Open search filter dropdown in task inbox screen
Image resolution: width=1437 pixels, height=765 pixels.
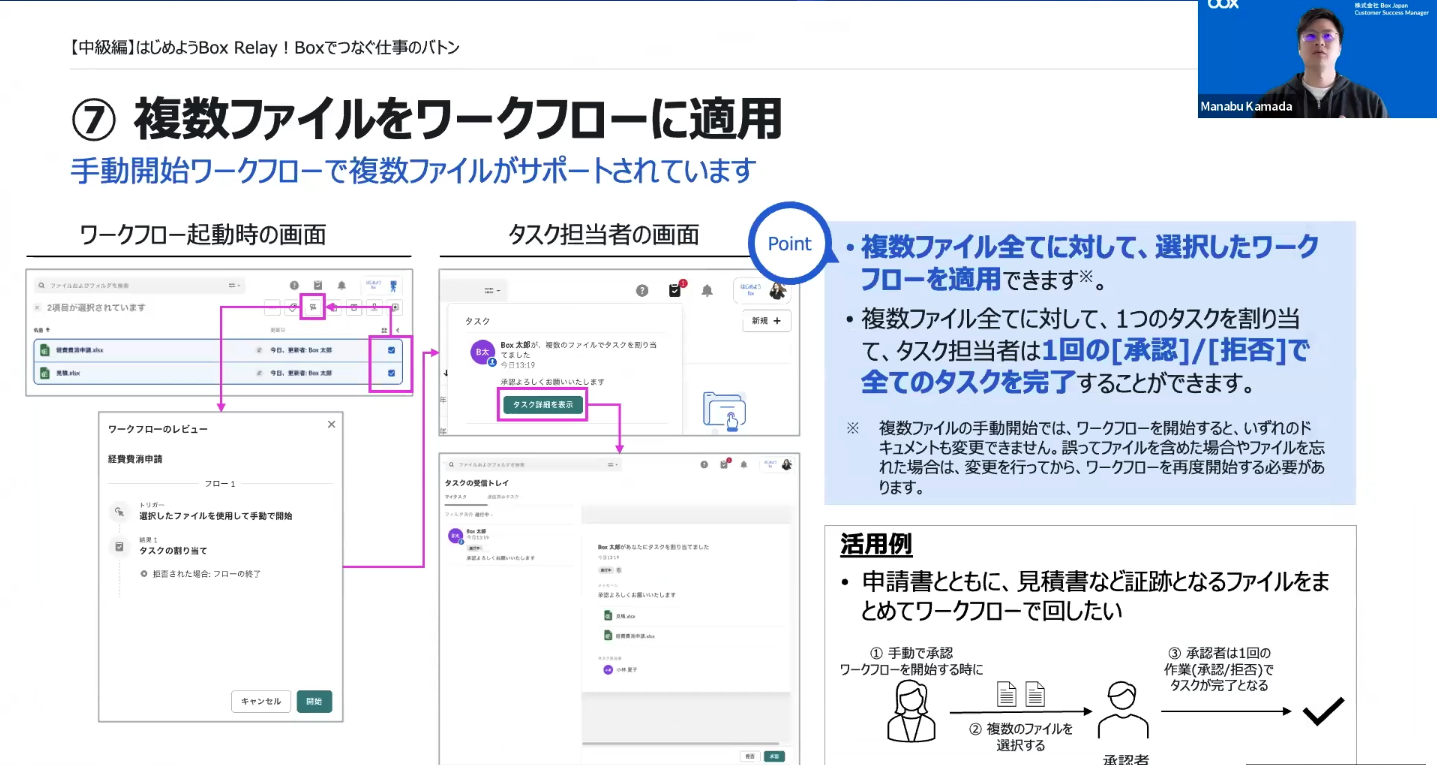pyautogui.click(x=613, y=464)
